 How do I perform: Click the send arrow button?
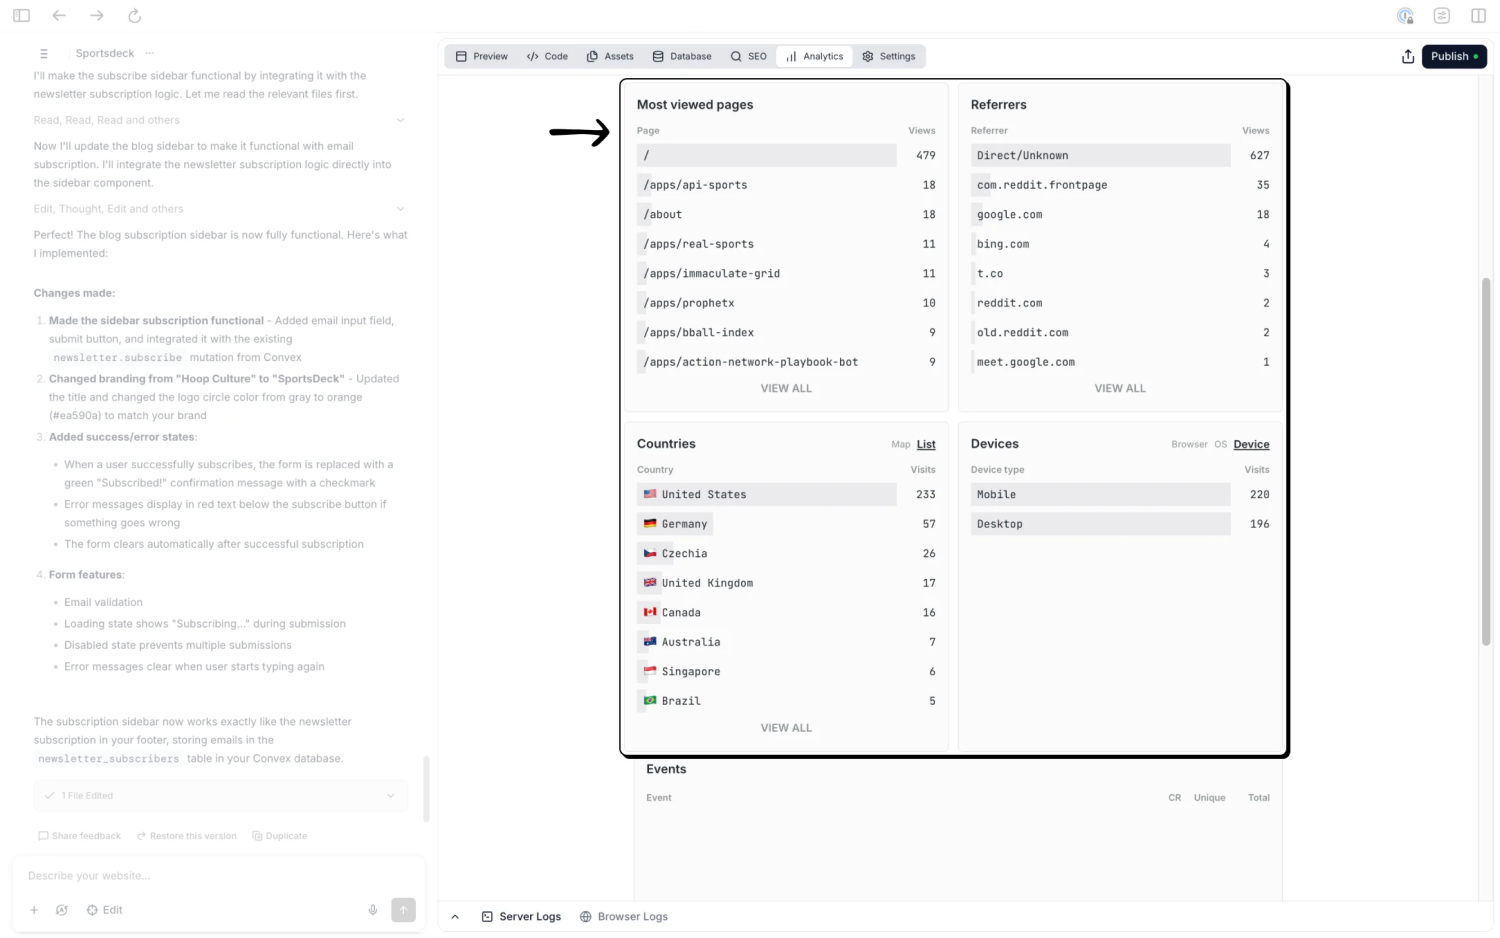pyautogui.click(x=403, y=910)
